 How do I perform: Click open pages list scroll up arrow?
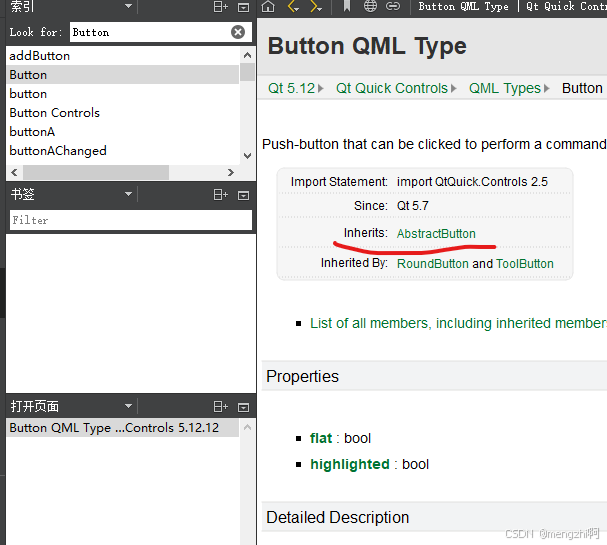coord(247,427)
